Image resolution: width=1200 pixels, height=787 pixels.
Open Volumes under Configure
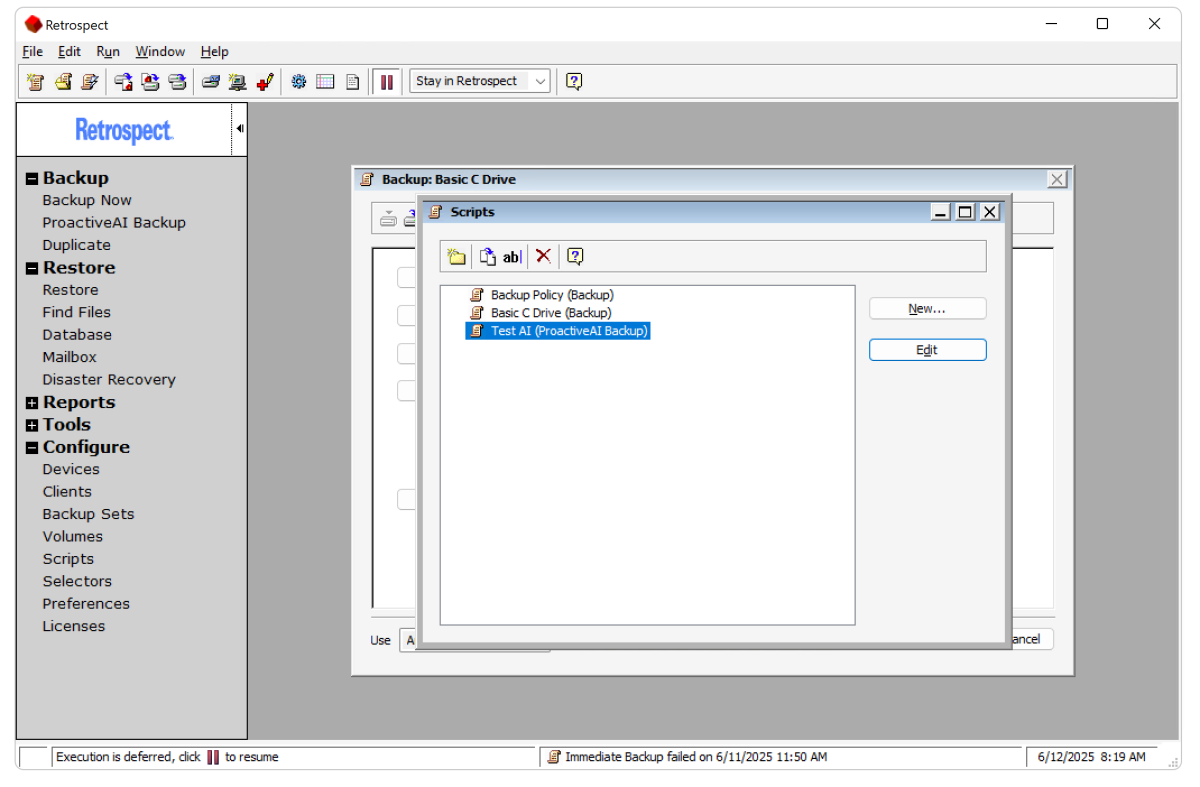point(72,536)
